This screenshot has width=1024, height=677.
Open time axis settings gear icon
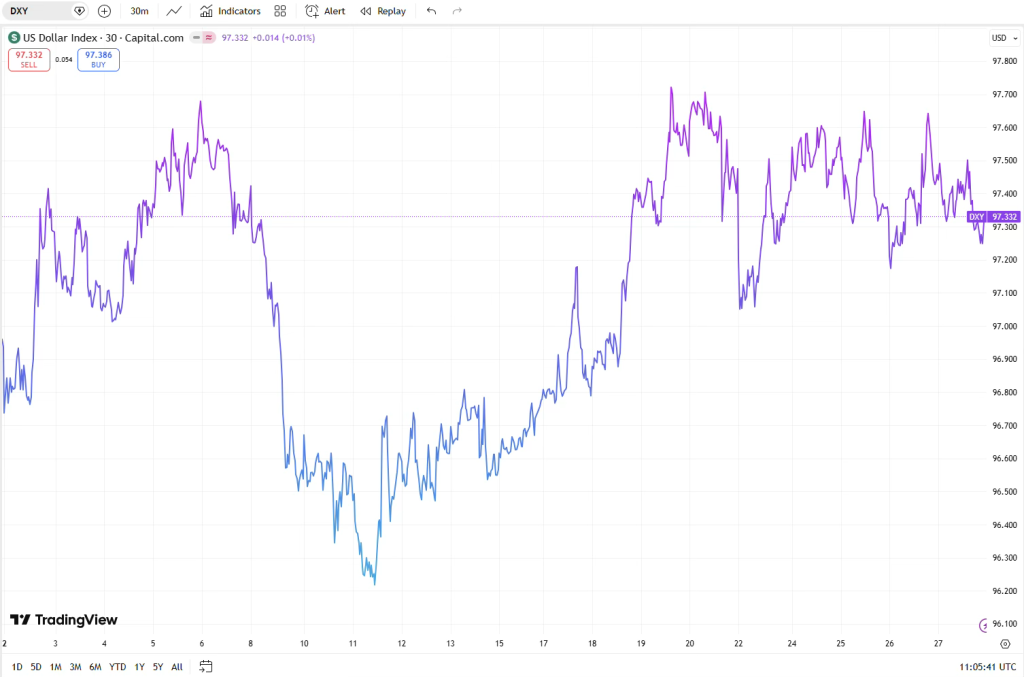pos(1005,644)
